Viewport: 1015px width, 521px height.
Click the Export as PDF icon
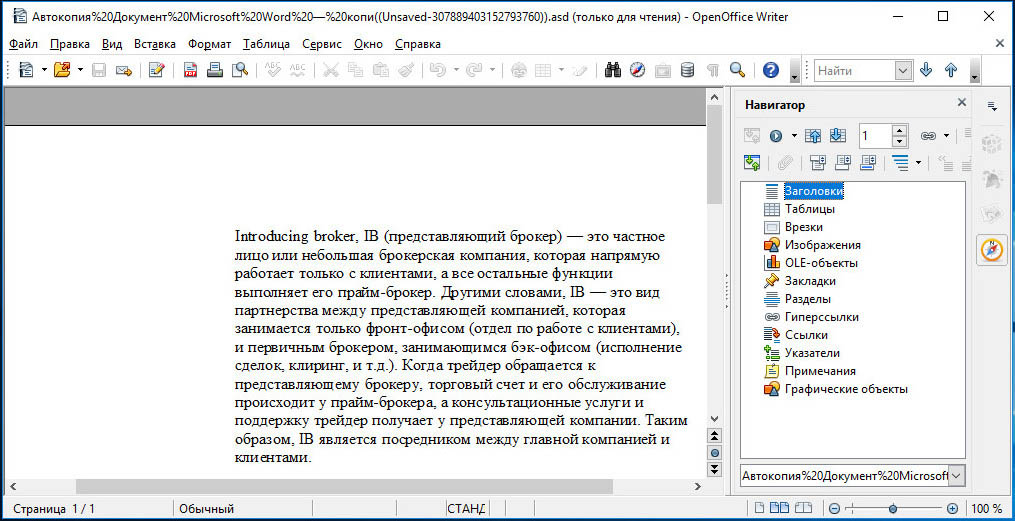click(x=190, y=70)
